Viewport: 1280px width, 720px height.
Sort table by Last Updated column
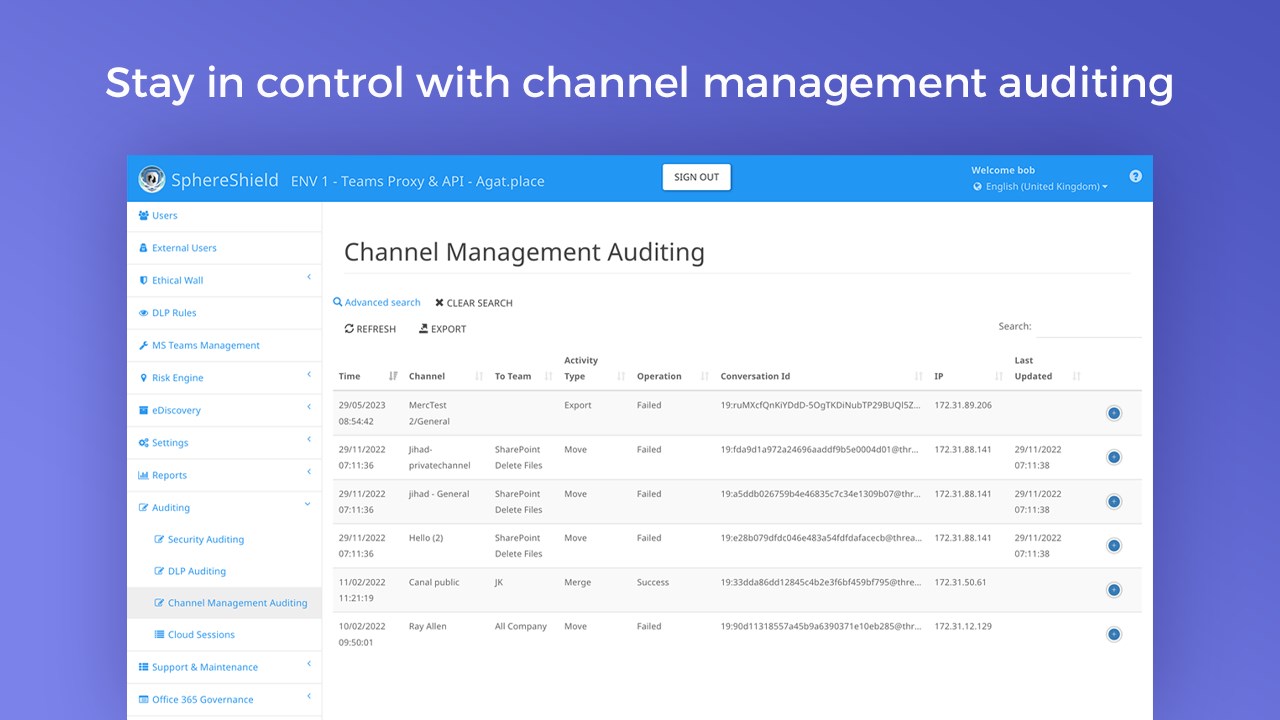pos(1076,377)
